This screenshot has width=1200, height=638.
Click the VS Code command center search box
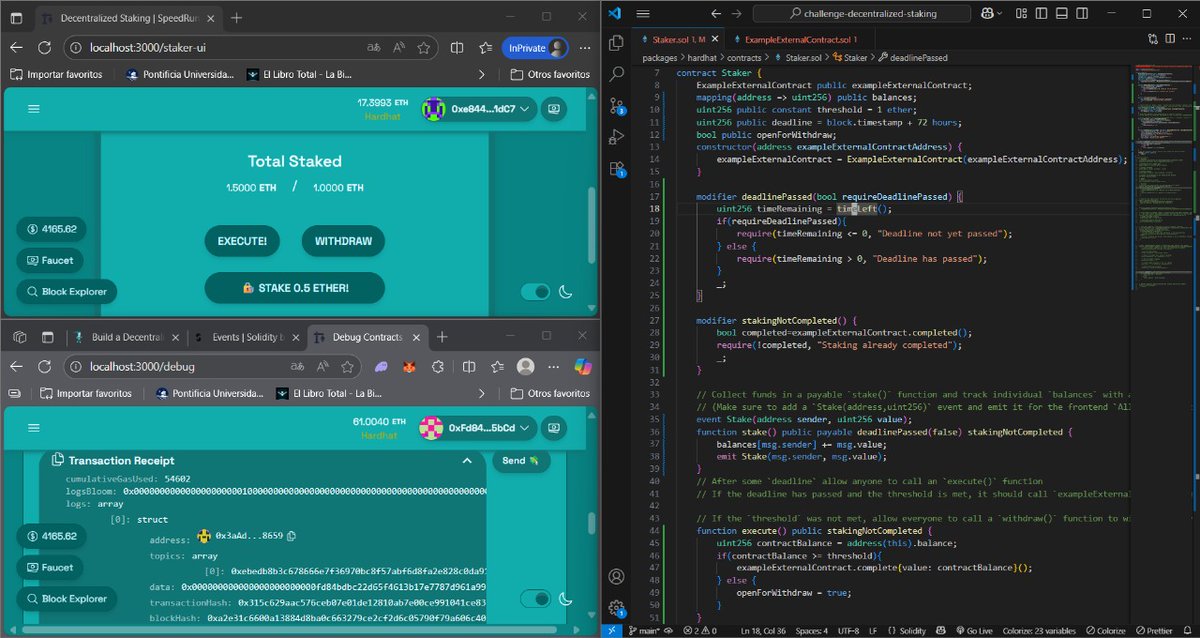click(862, 14)
